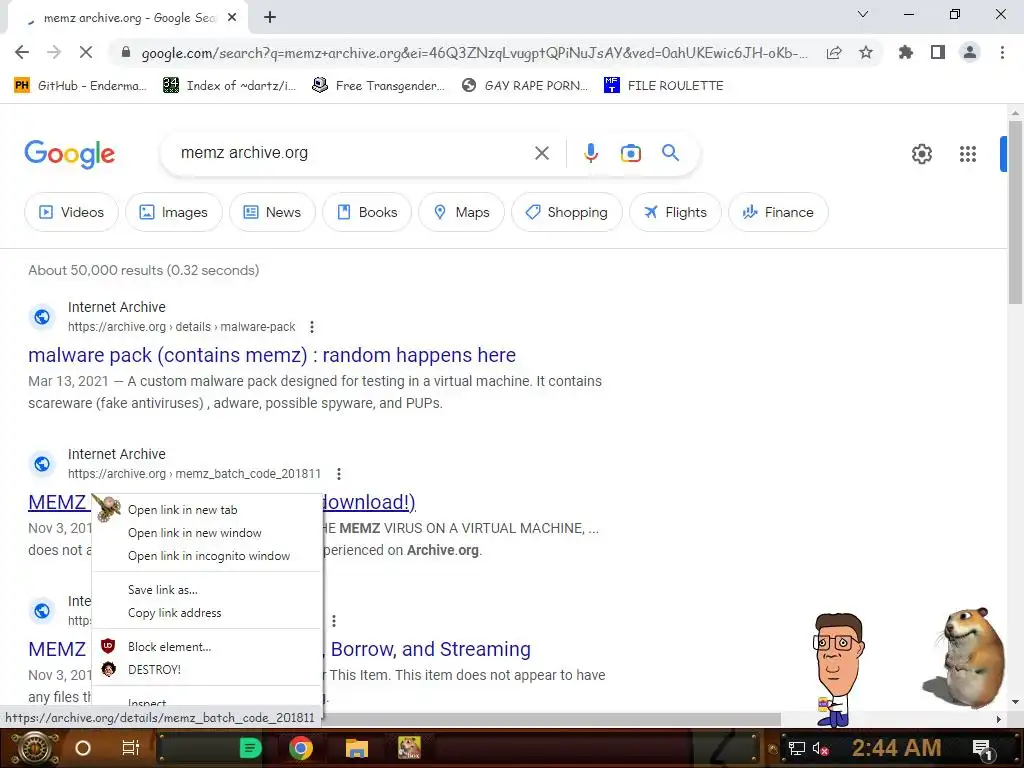Filter results by Shopping
Image resolution: width=1024 pixels, height=768 pixels.
pos(567,212)
